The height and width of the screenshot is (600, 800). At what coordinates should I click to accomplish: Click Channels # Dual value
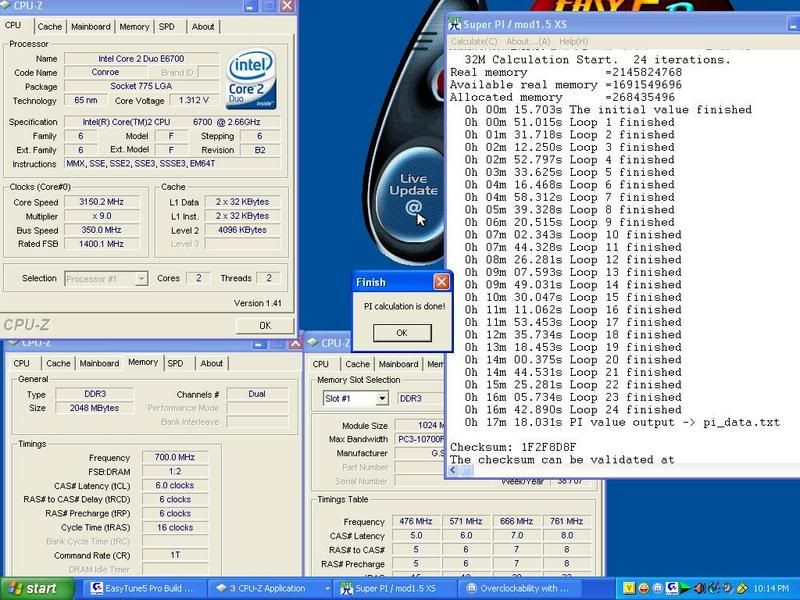point(257,394)
